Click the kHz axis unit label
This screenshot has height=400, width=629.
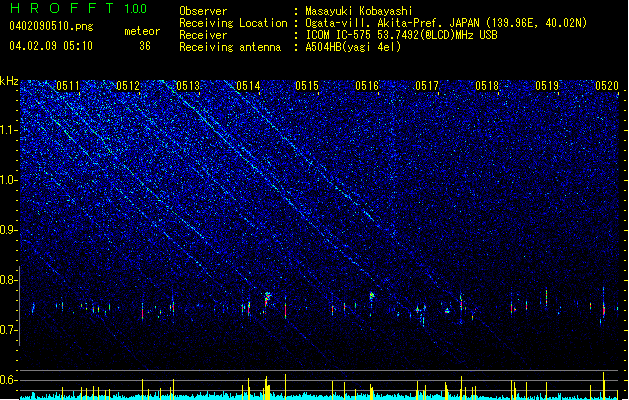[9, 81]
